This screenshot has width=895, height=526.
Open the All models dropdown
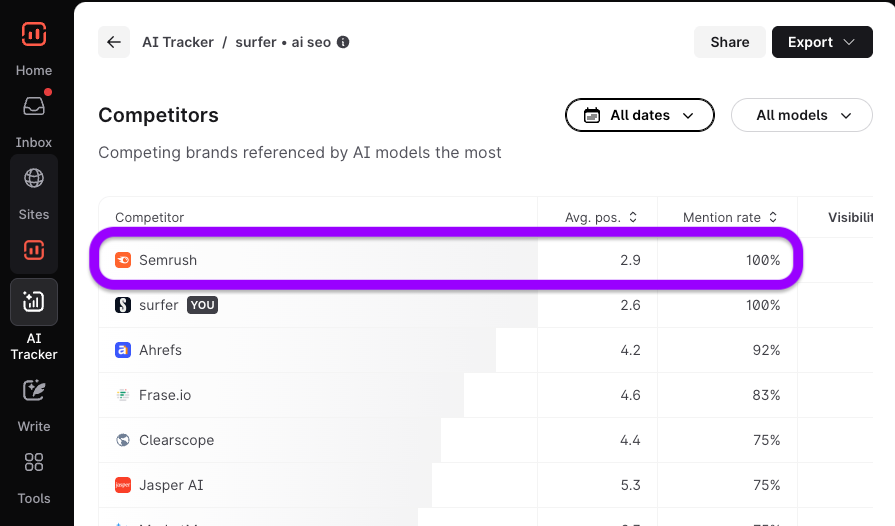(802, 115)
